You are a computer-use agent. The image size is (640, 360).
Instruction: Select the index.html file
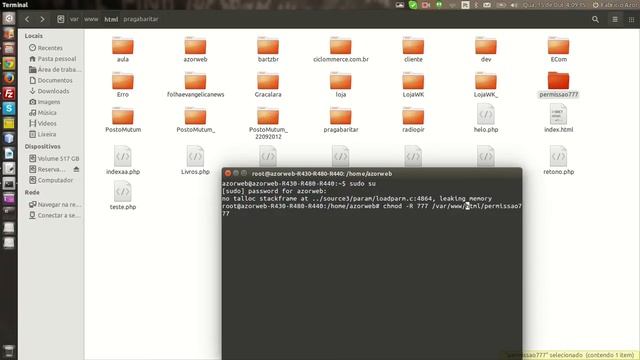tap(558, 118)
